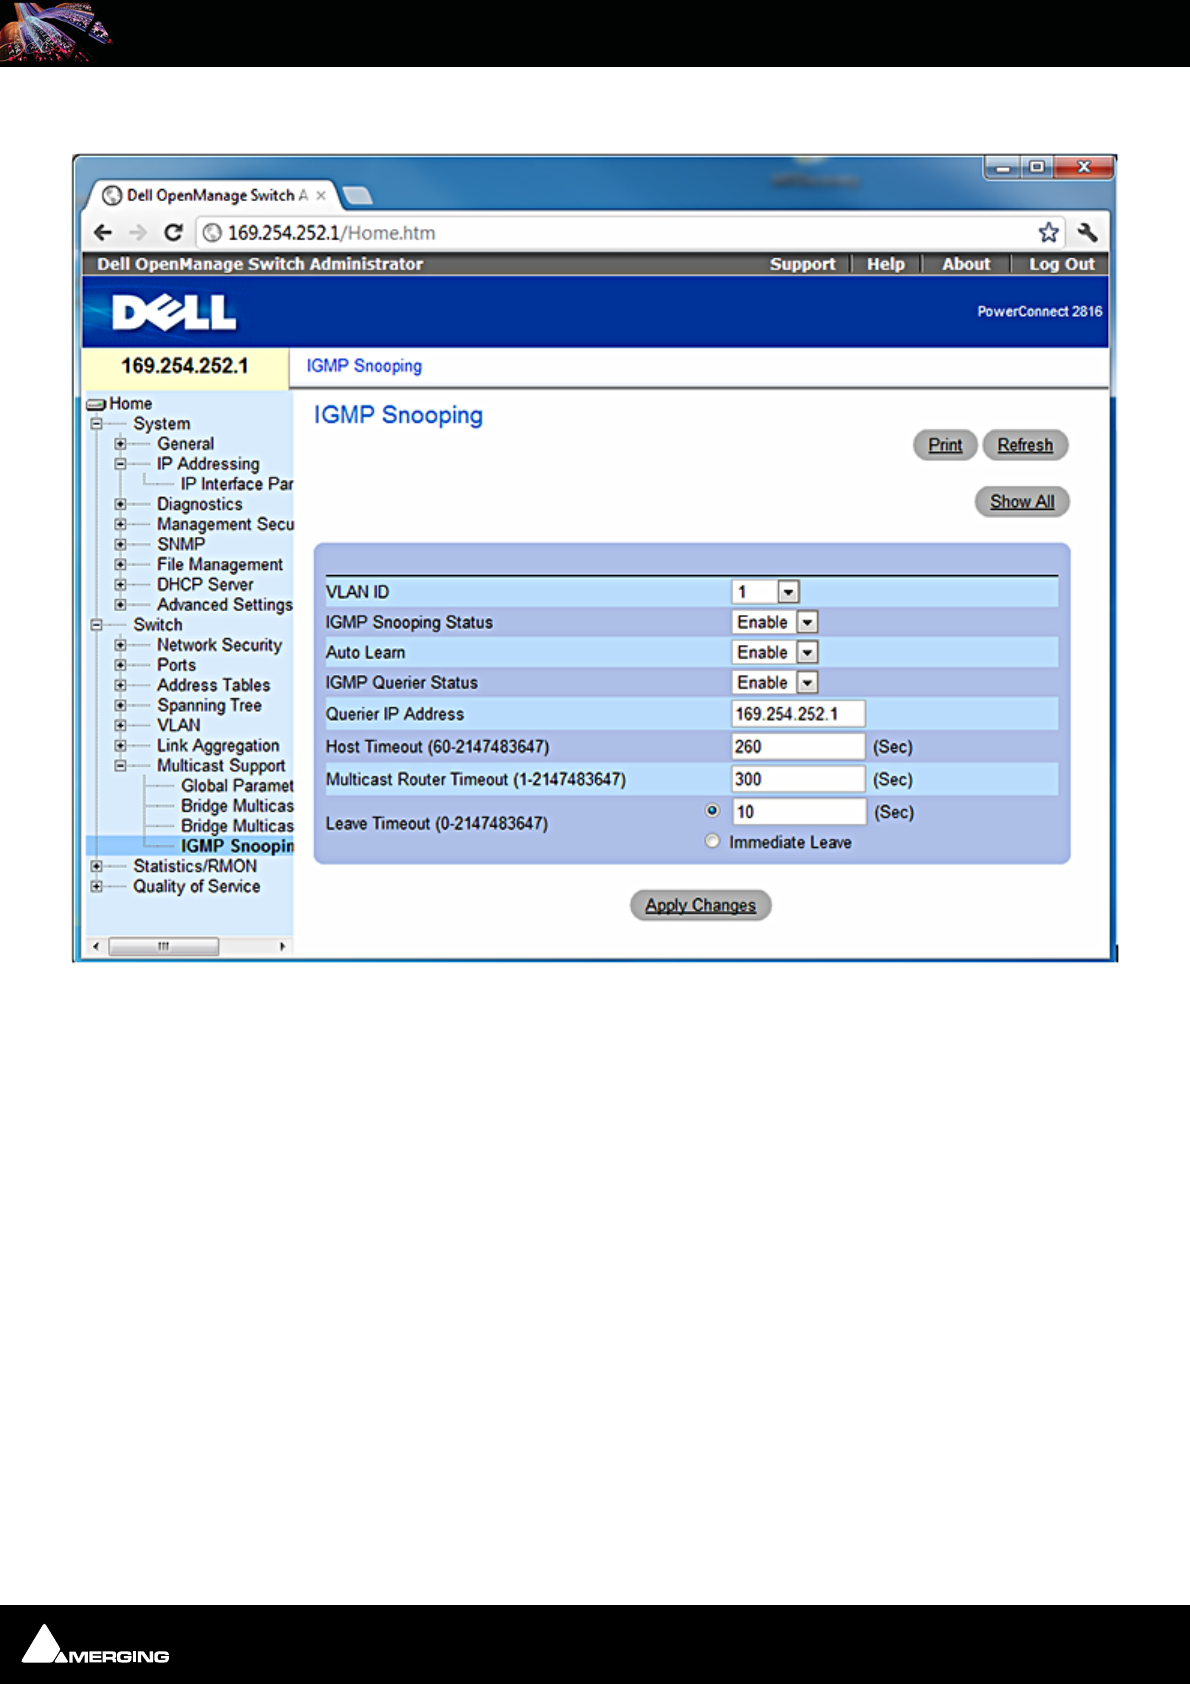Image resolution: width=1190 pixels, height=1684 pixels.
Task: Select the Immediate Leave radio button
Action: pos(712,841)
